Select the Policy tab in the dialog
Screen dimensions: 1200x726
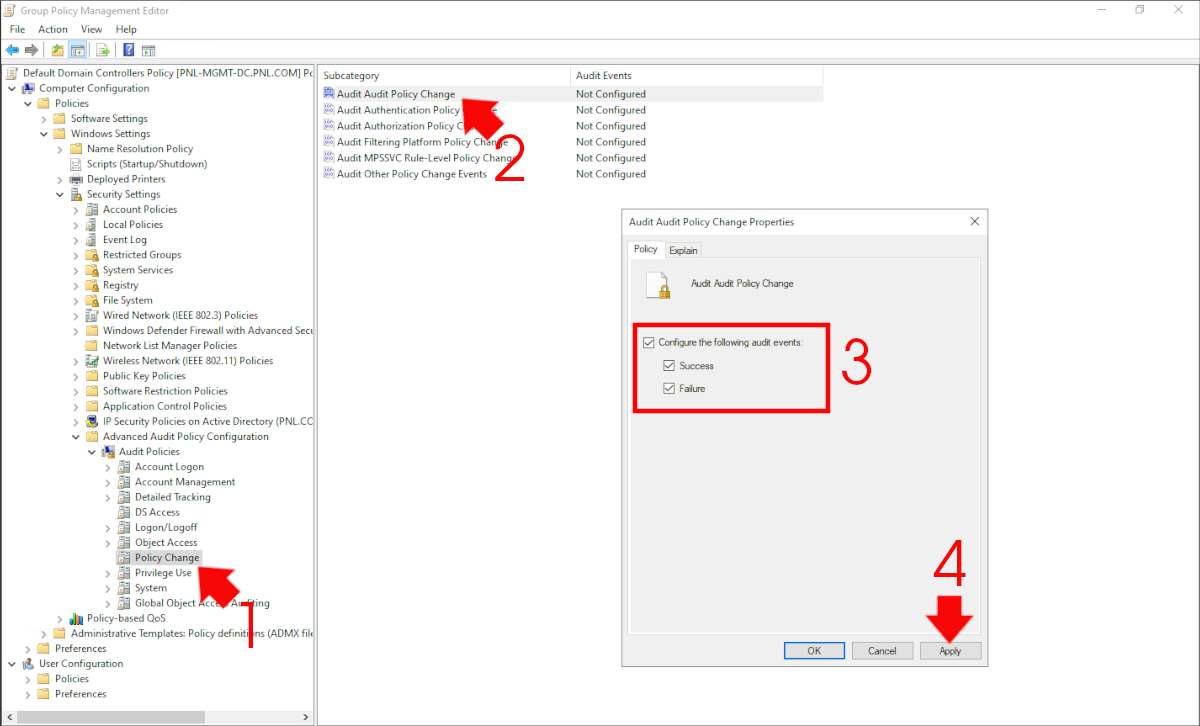pyautogui.click(x=646, y=249)
